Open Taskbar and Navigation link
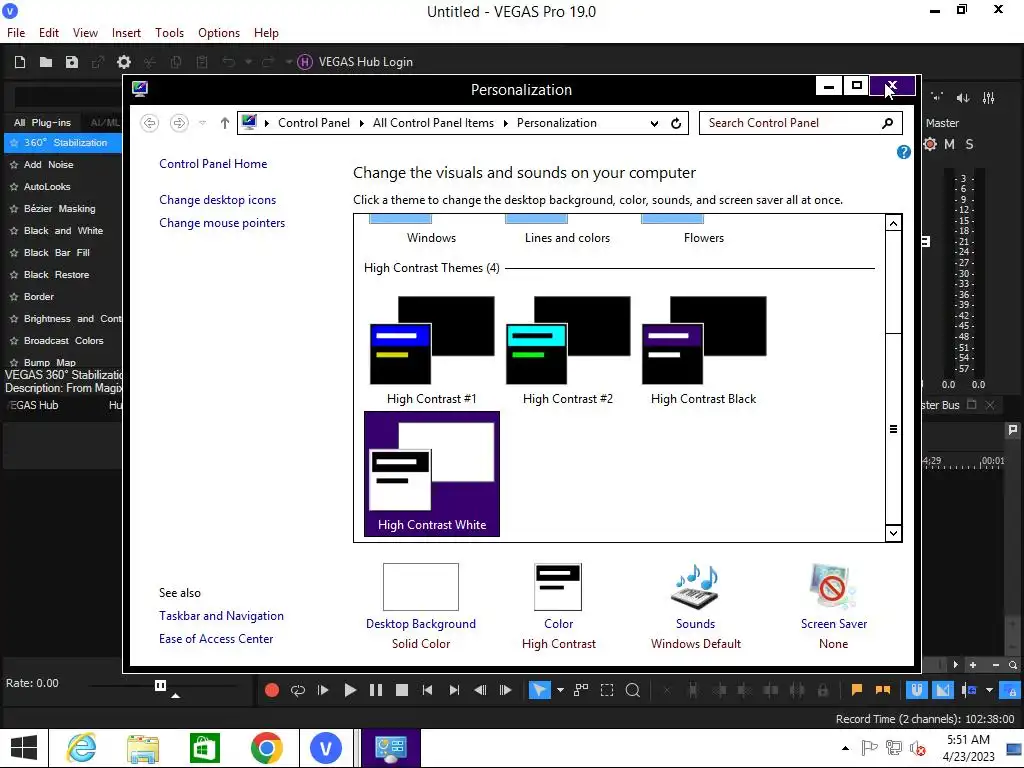The image size is (1024, 768). point(221,616)
